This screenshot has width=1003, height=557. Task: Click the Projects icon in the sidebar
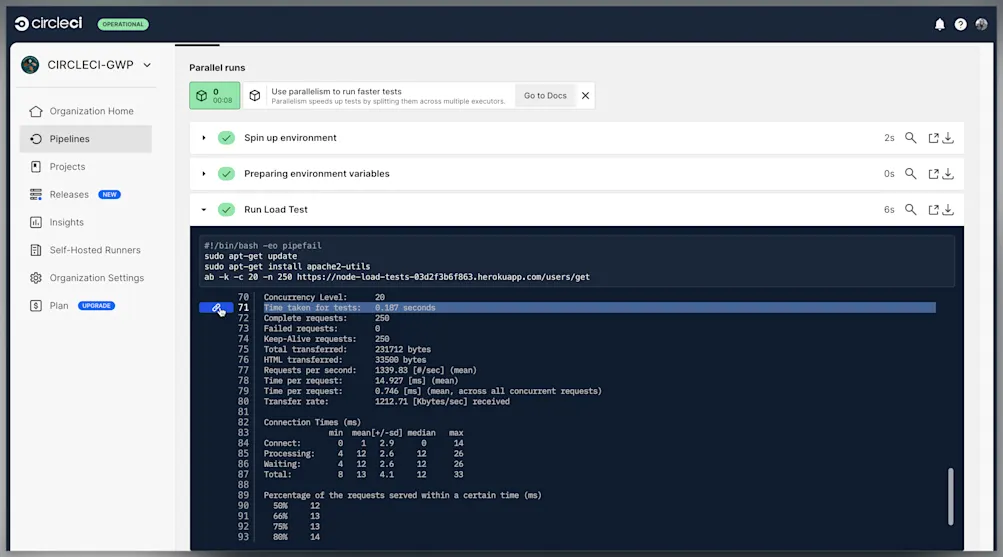(x=36, y=166)
